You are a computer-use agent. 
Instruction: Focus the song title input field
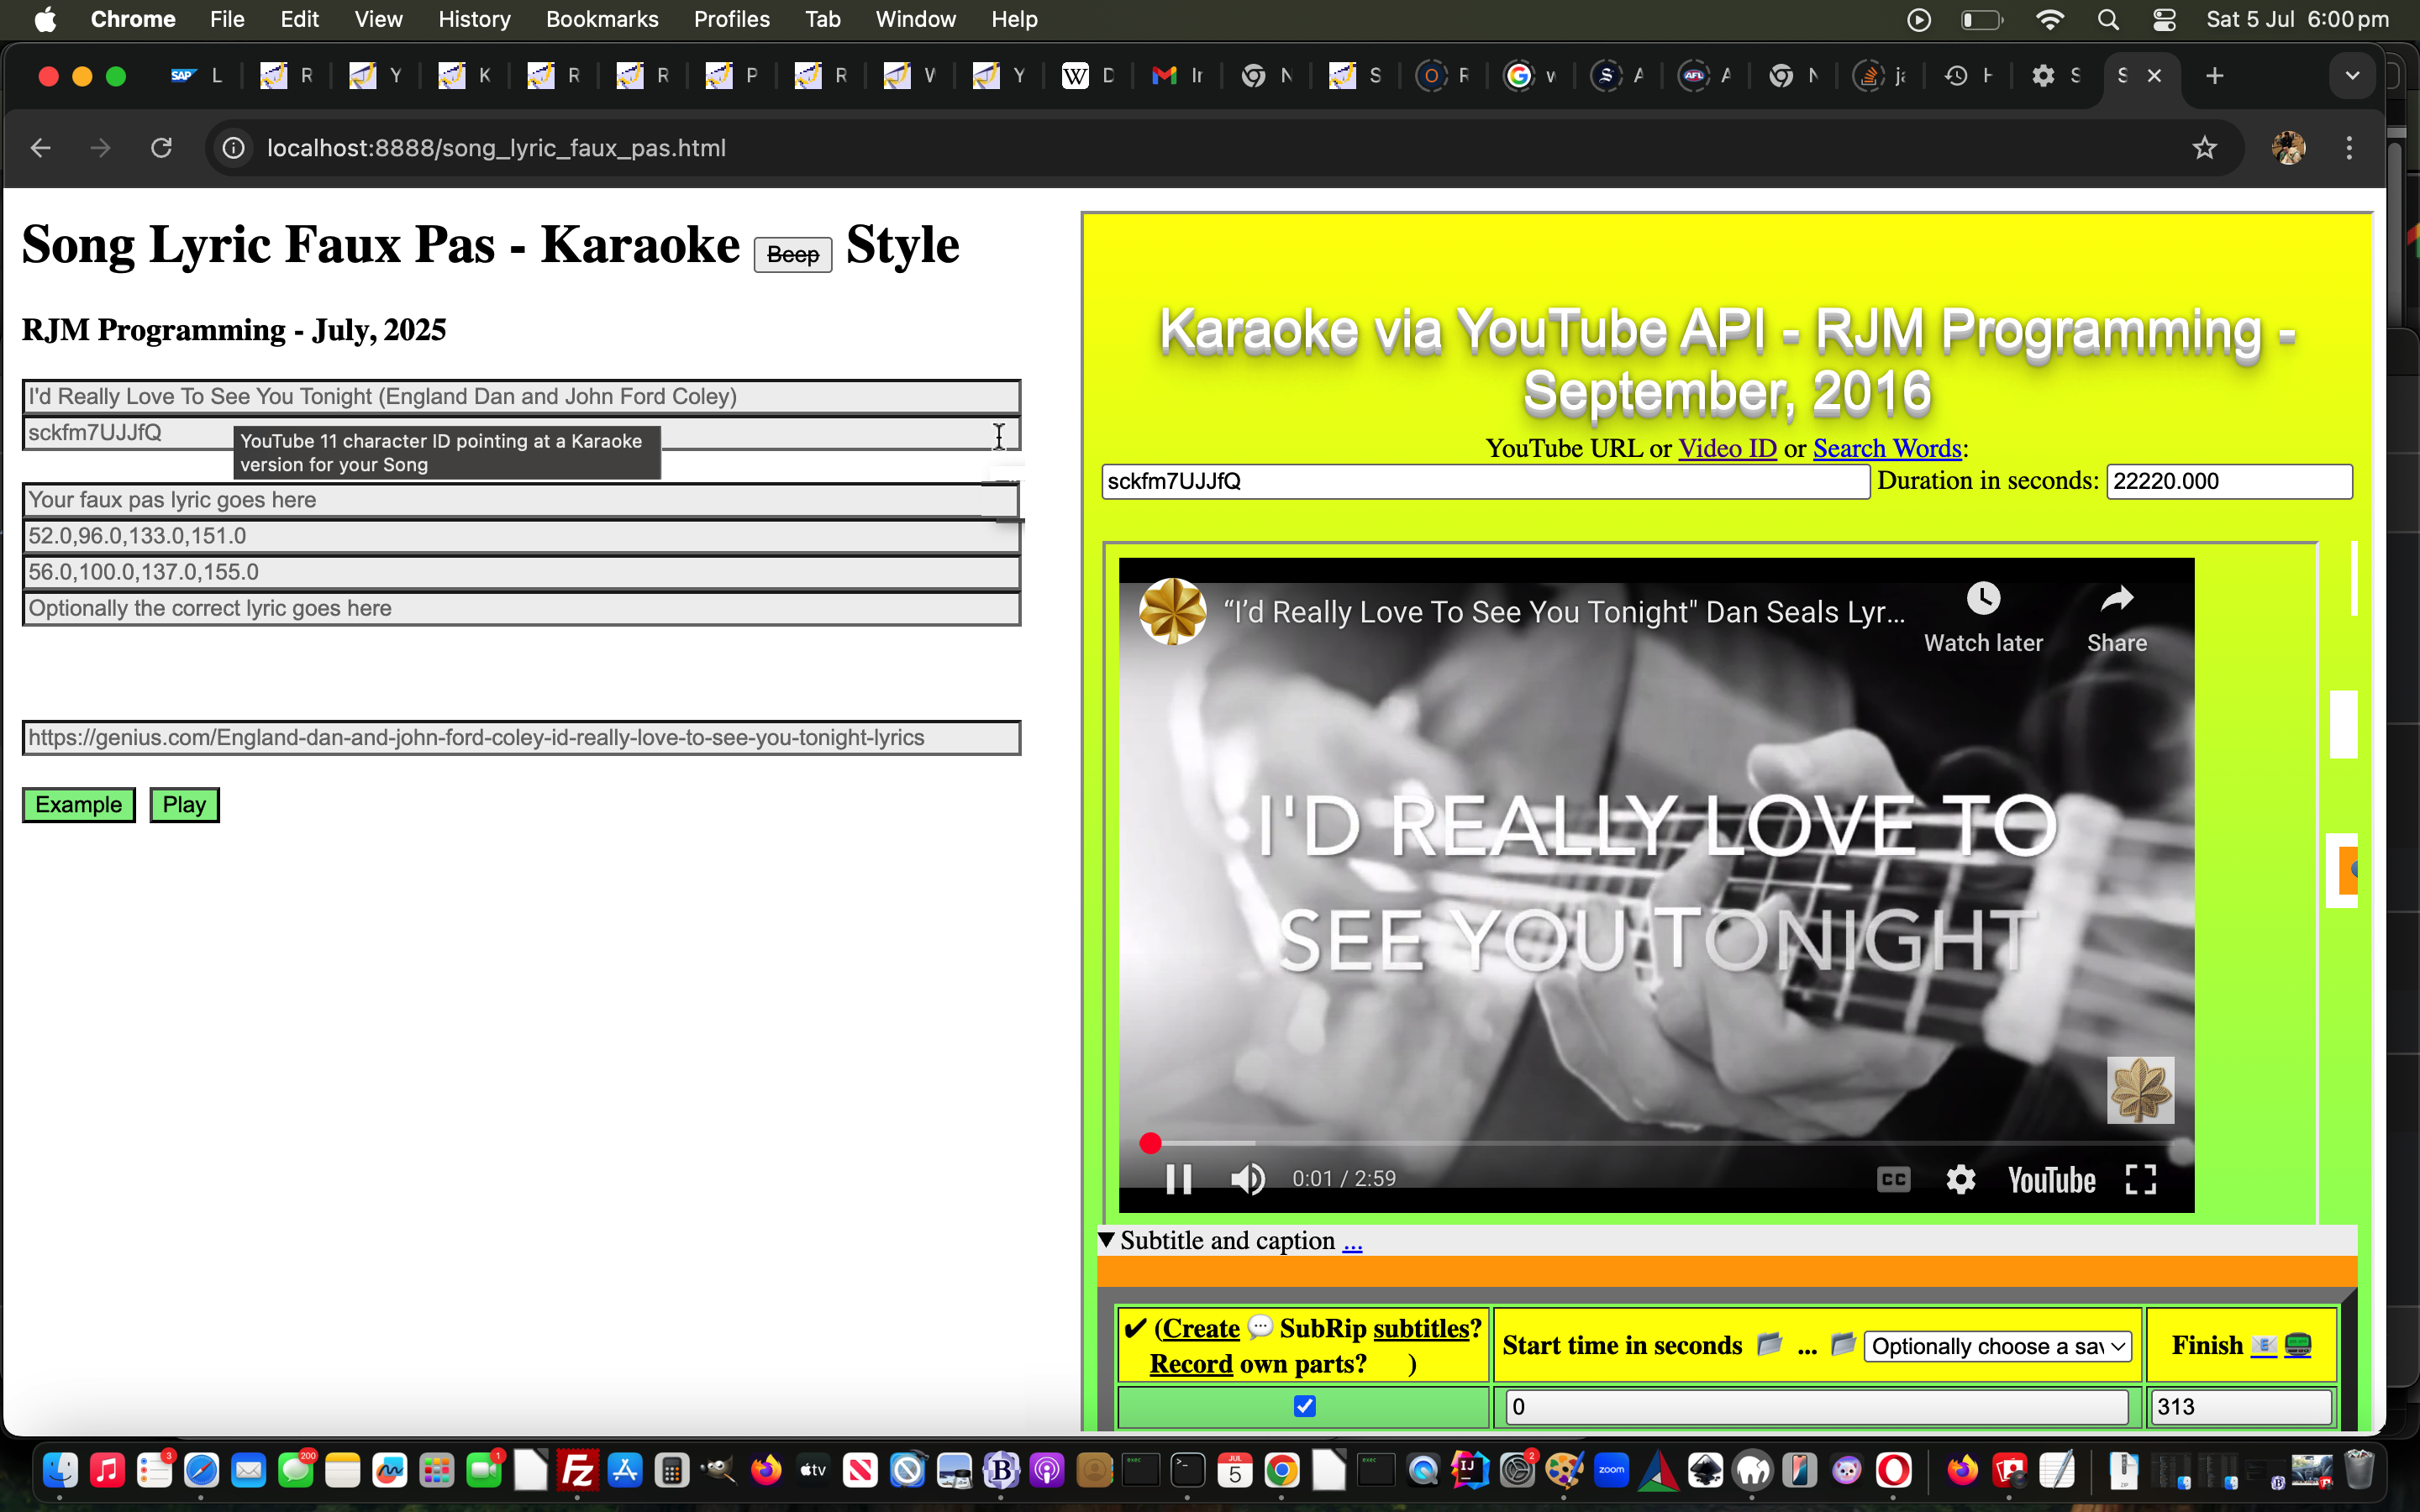pyautogui.click(x=521, y=396)
